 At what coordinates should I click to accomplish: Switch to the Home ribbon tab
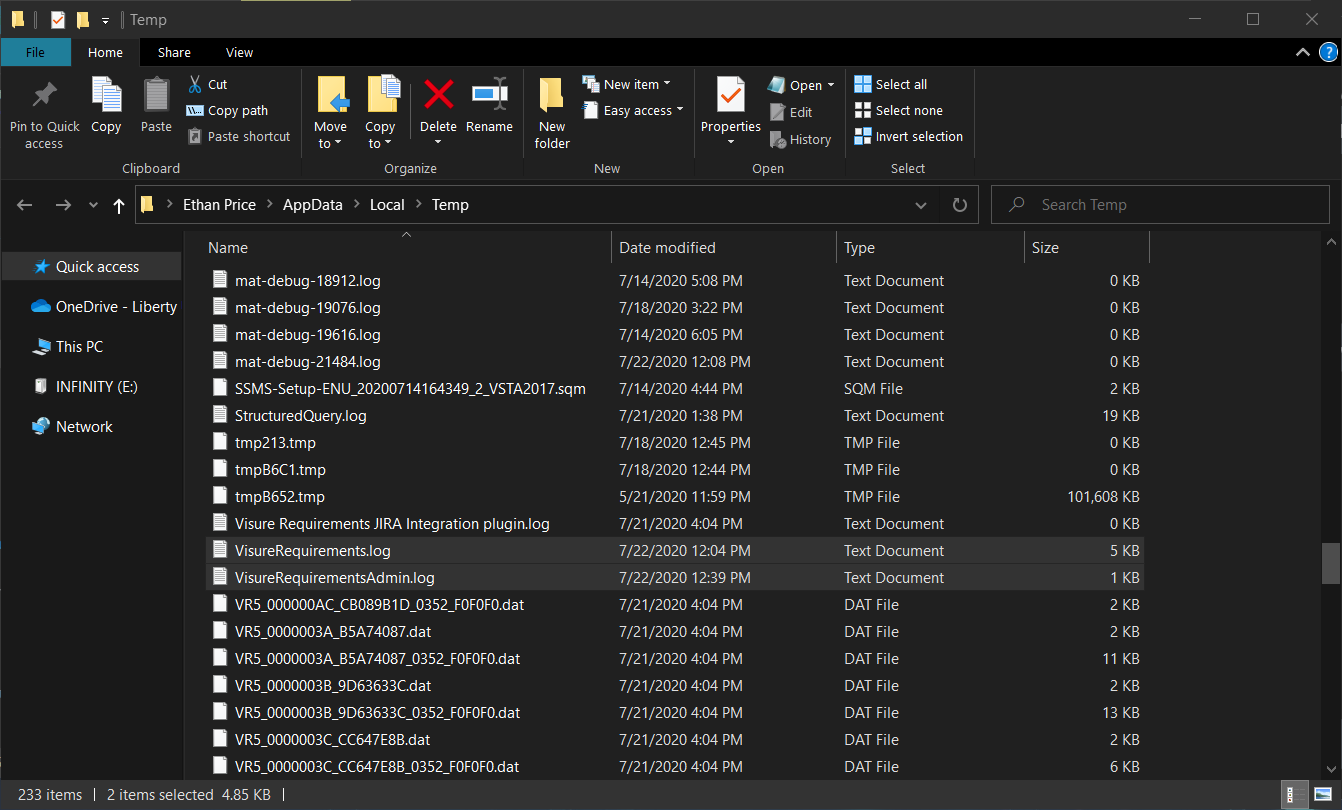pos(105,53)
